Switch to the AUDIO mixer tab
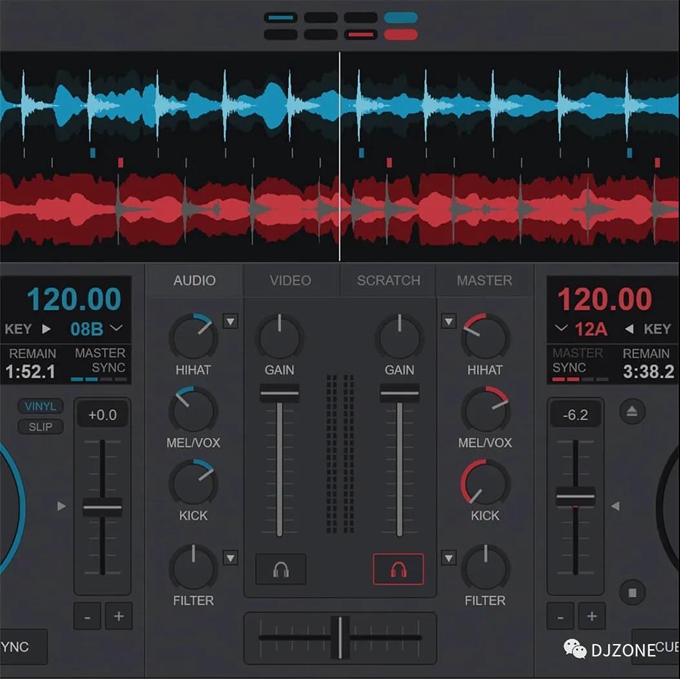This screenshot has width=680, height=679. [194, 281]
